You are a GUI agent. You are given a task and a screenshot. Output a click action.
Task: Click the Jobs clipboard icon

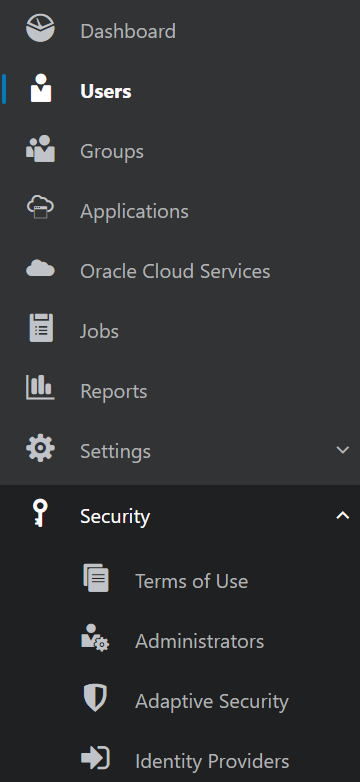click(41, 328)
